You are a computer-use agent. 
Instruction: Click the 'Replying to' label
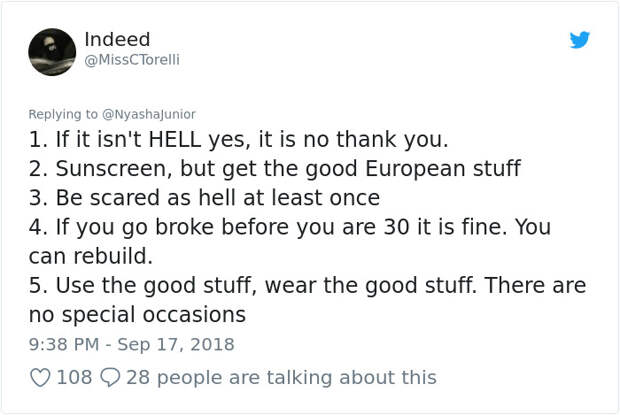(x=63, y=114)
